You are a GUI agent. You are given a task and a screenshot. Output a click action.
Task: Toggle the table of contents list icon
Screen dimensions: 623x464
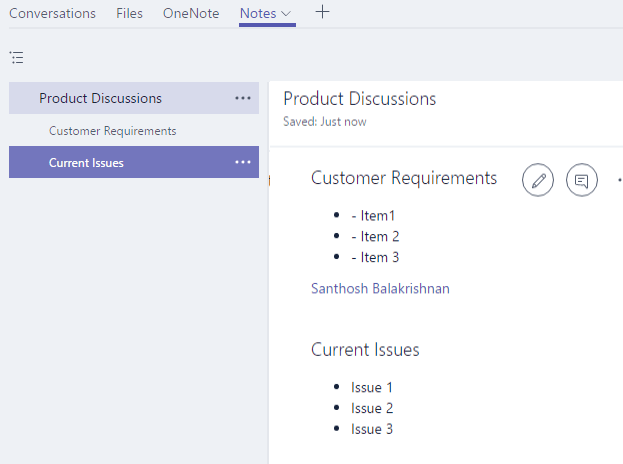[x=16, y=58]
